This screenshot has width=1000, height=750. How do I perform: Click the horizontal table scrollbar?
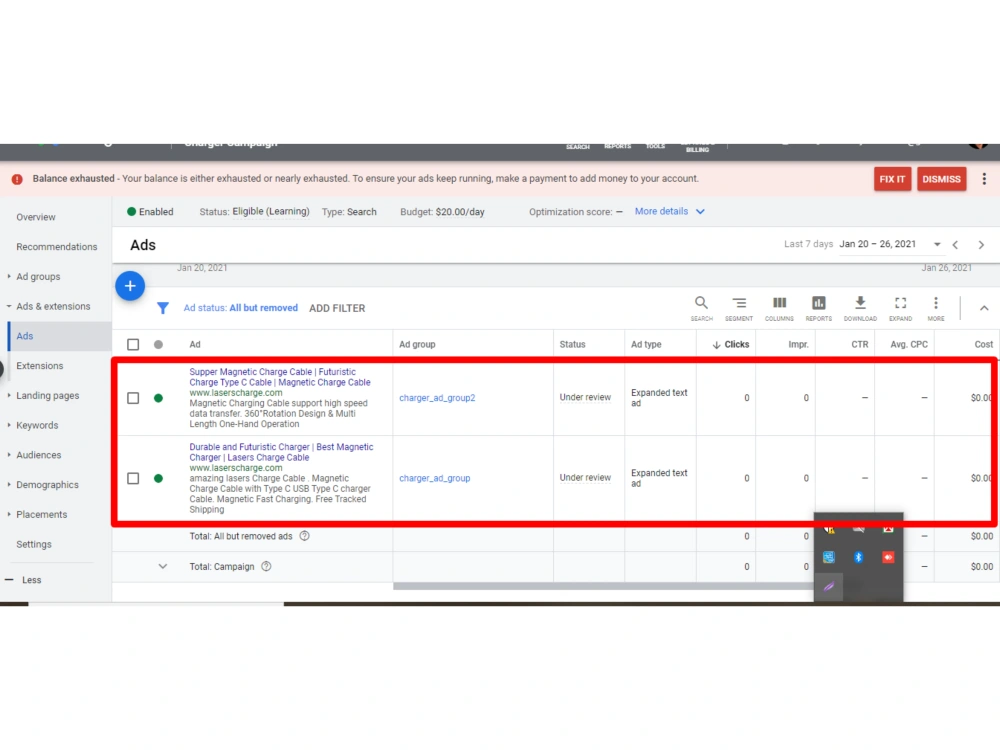click(603, 586)
